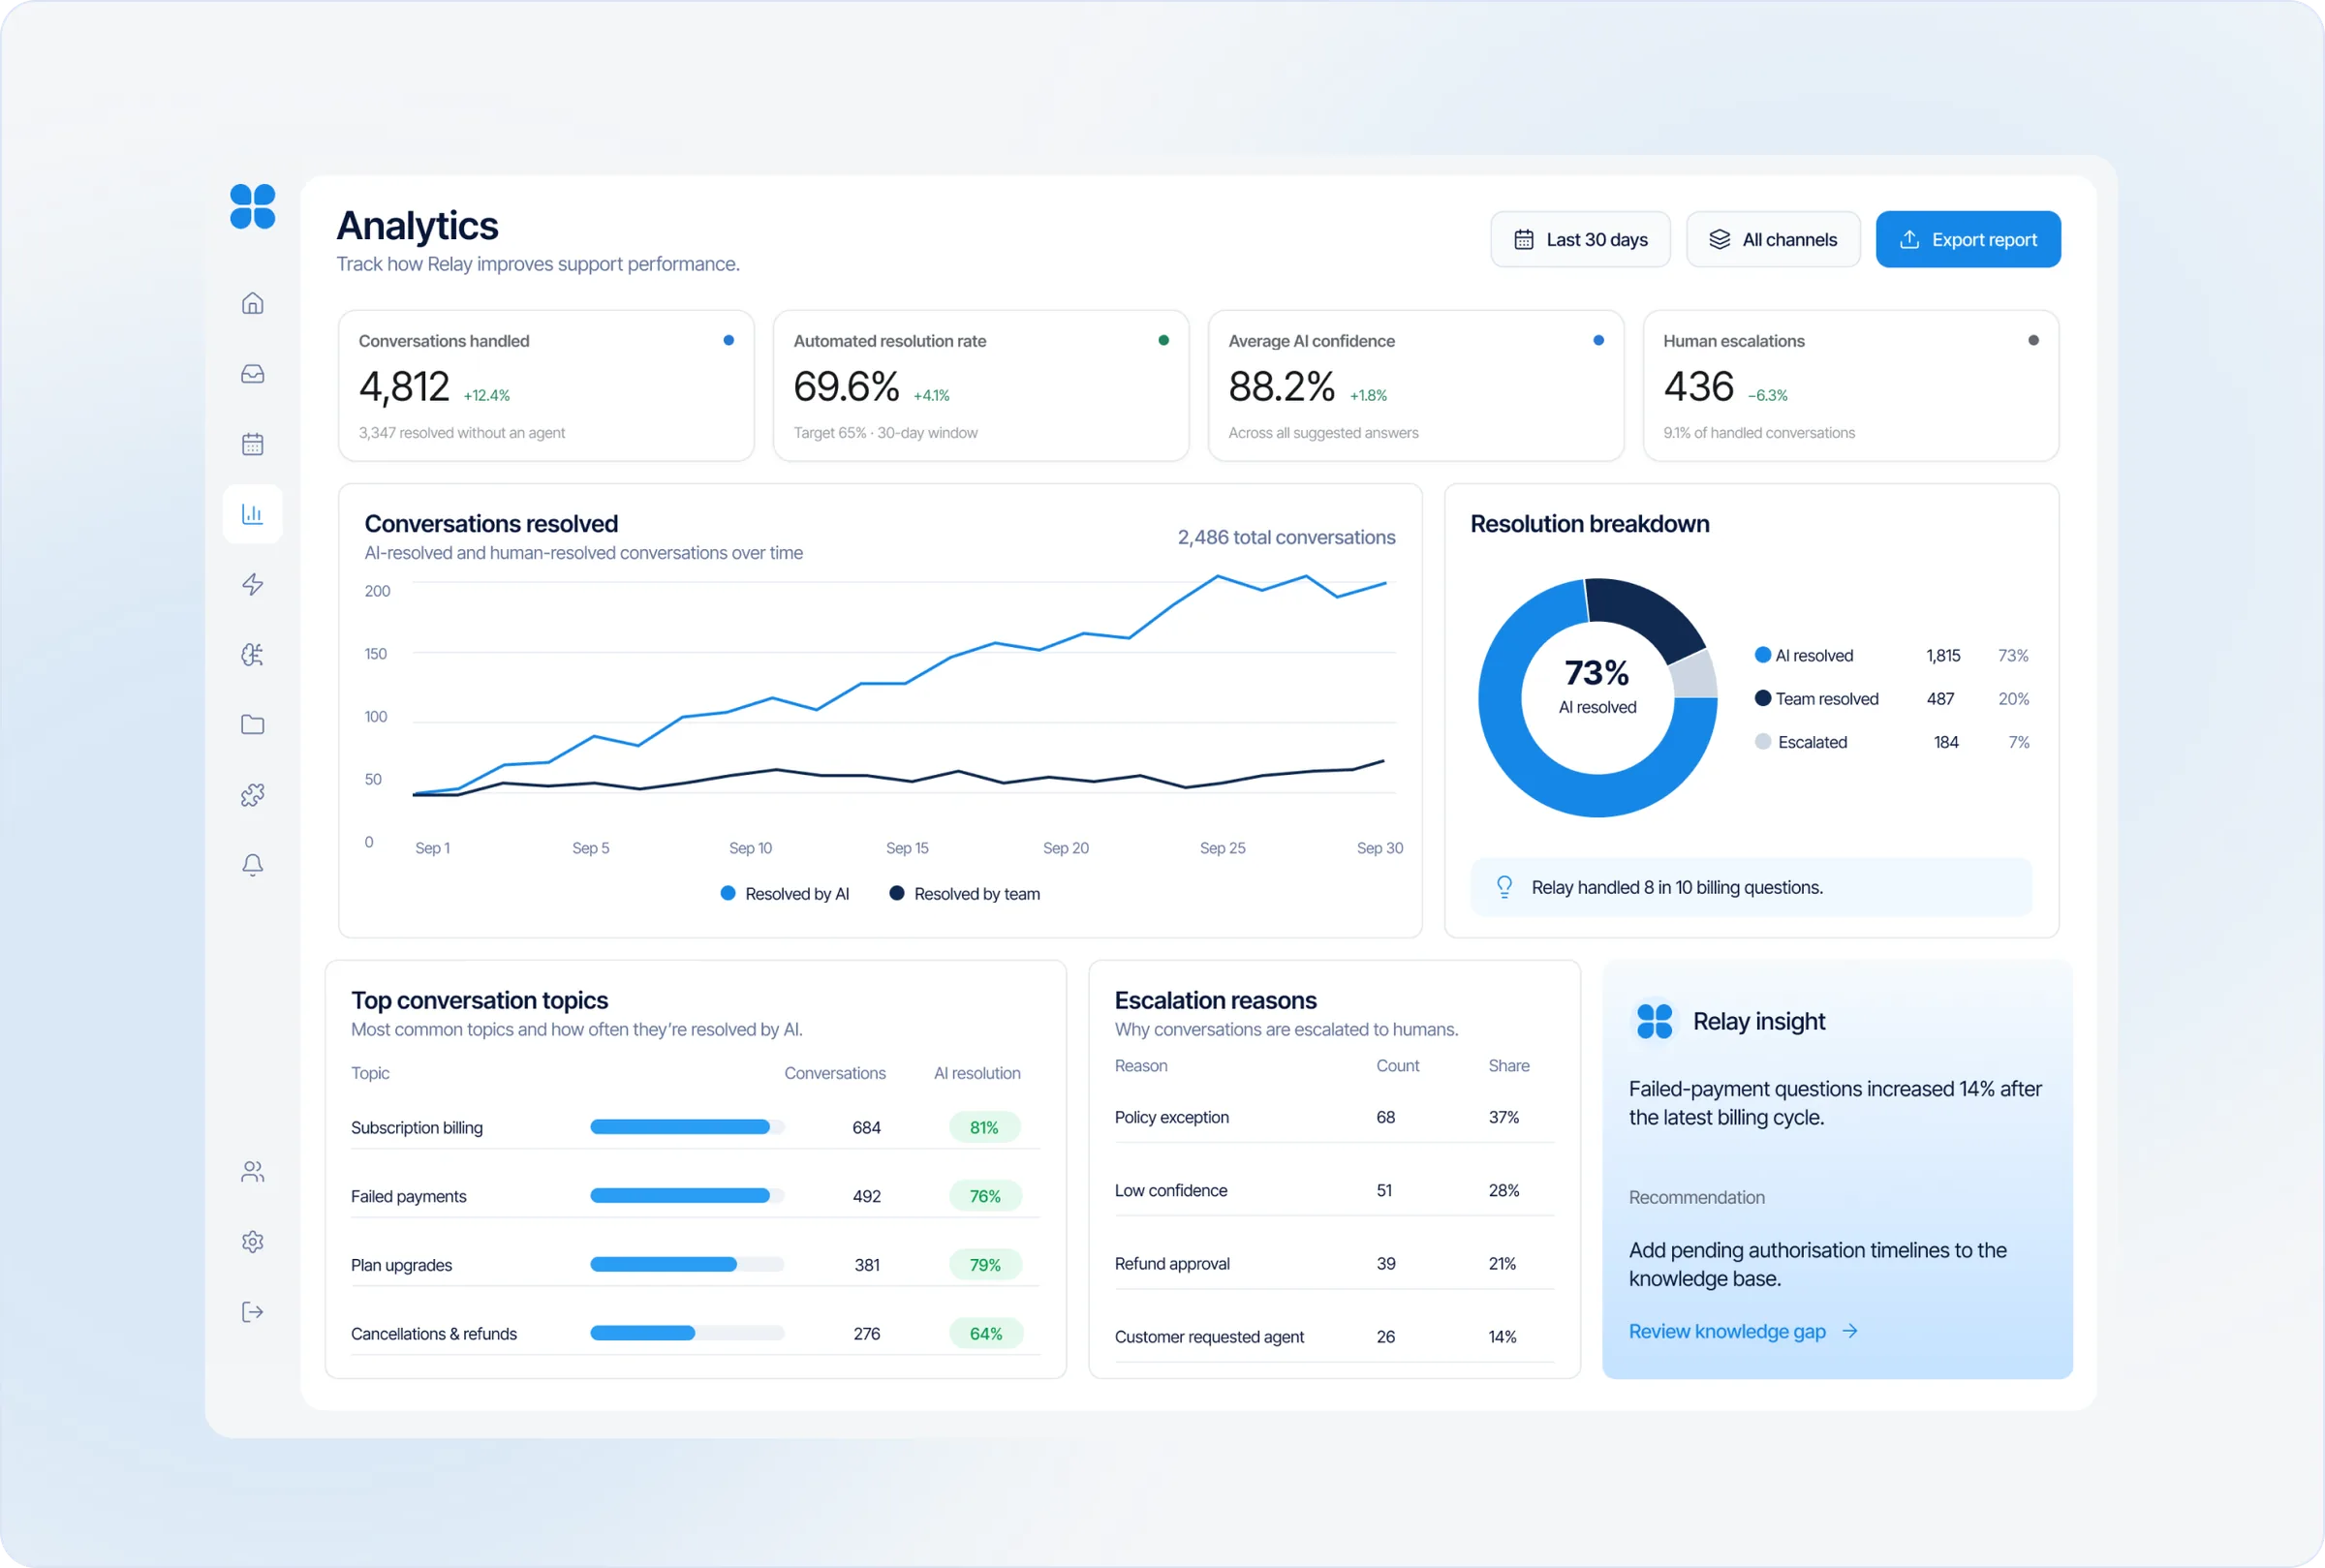Open the folder icon in the sidebar
Image resolution: width=2325 pixels, height=1568 pixels.
253,725
